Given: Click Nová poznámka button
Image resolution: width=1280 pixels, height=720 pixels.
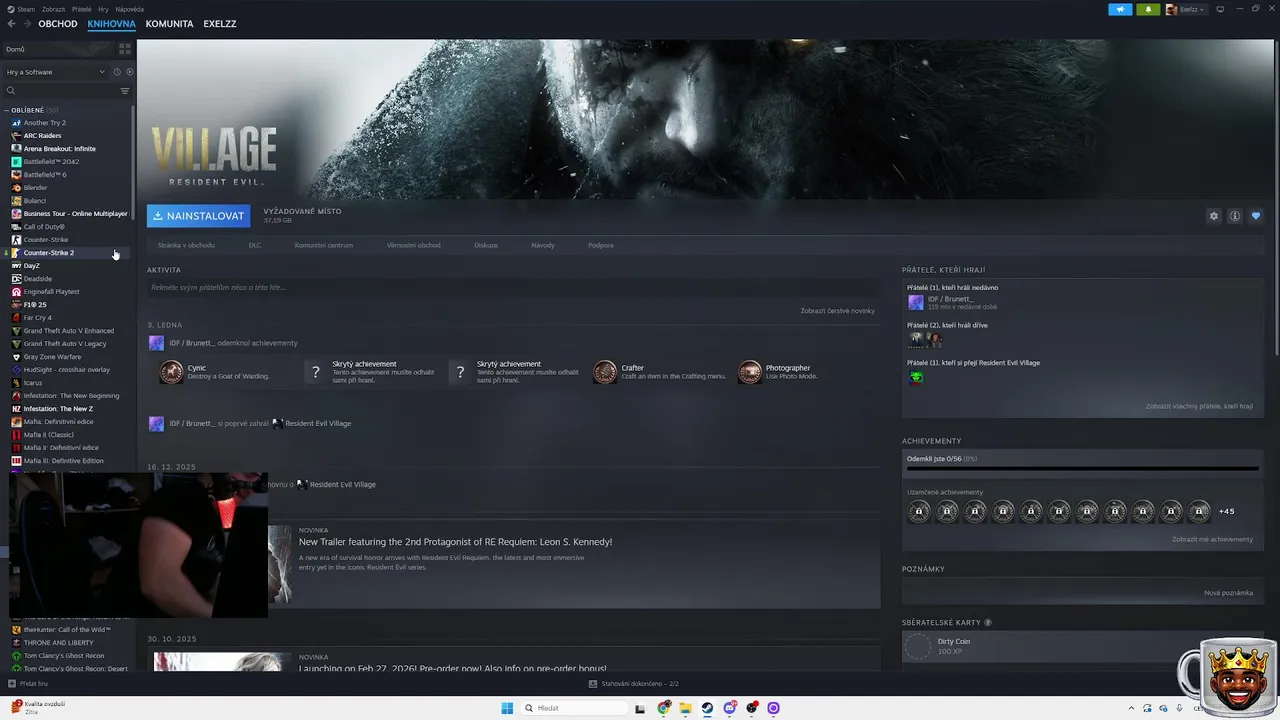Looking at the screenshot, I should (x=1228, y=593).
